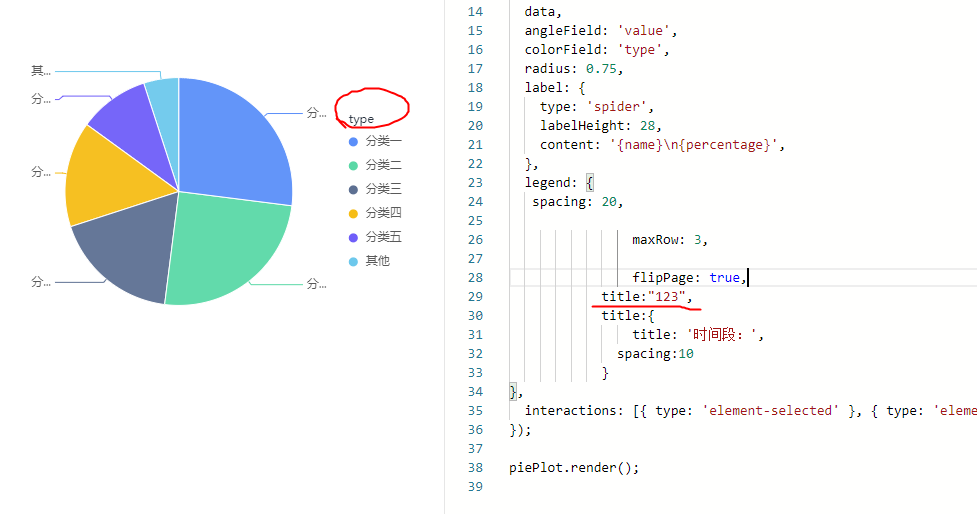Viewport: 977px width, 514px height.
Task: Click the content: '{name}\n{percentage}' line
Action: (662, 145)
